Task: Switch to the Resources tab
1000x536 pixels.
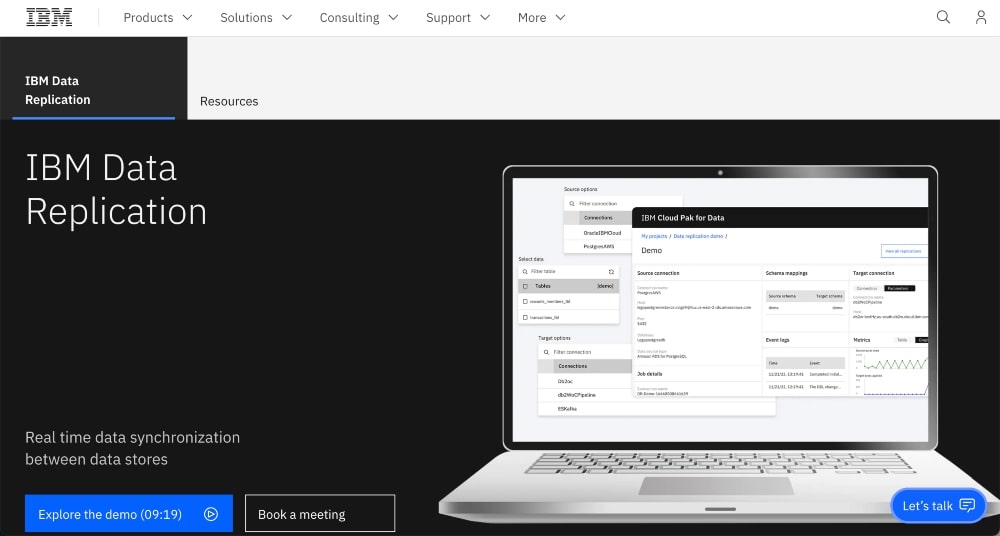Action: pos(229,101)
